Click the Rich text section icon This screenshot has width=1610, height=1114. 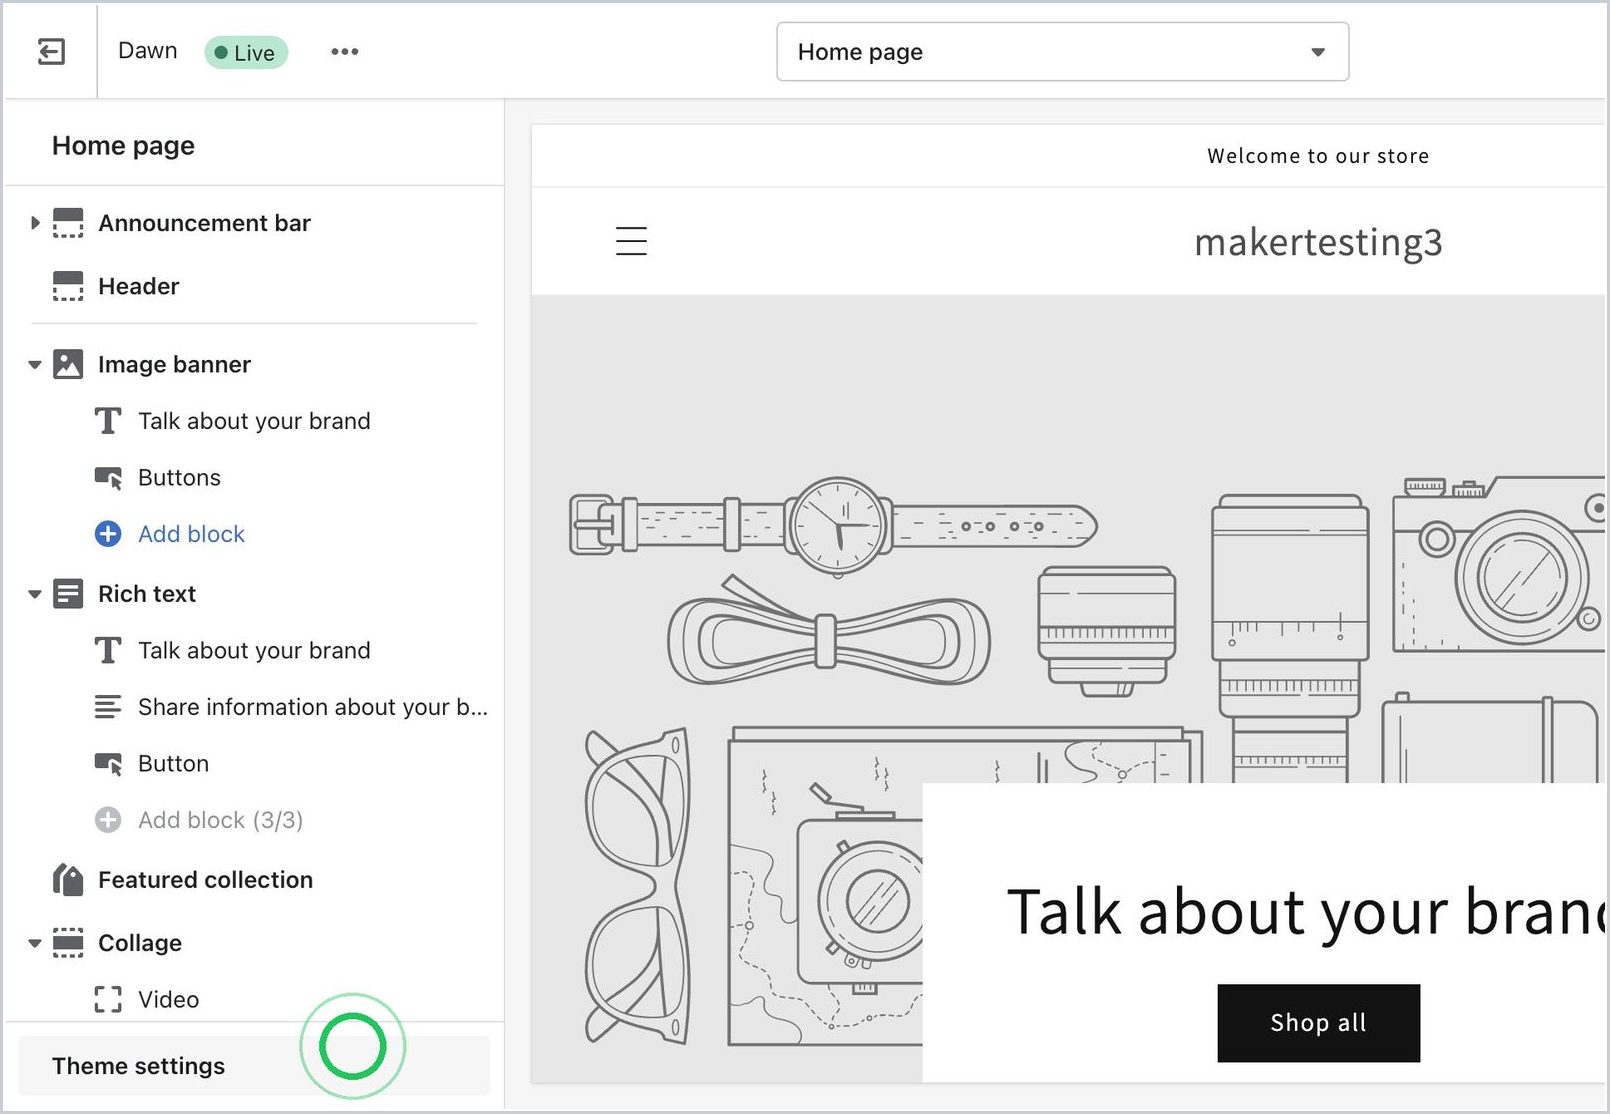click(x=68, y=594)
